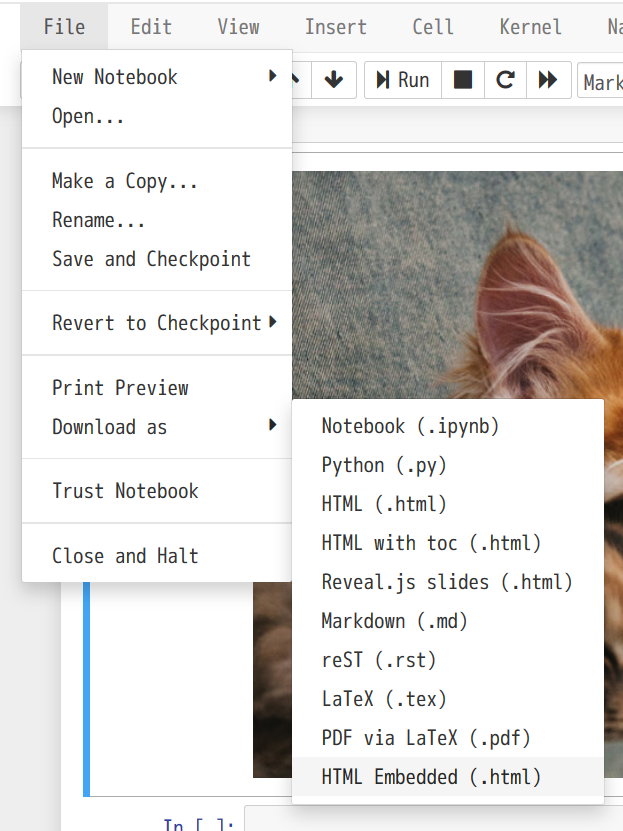Download as PDF via LaTeX (.pdf)
This screenshot has width=623, height=831.
[448, 738]
